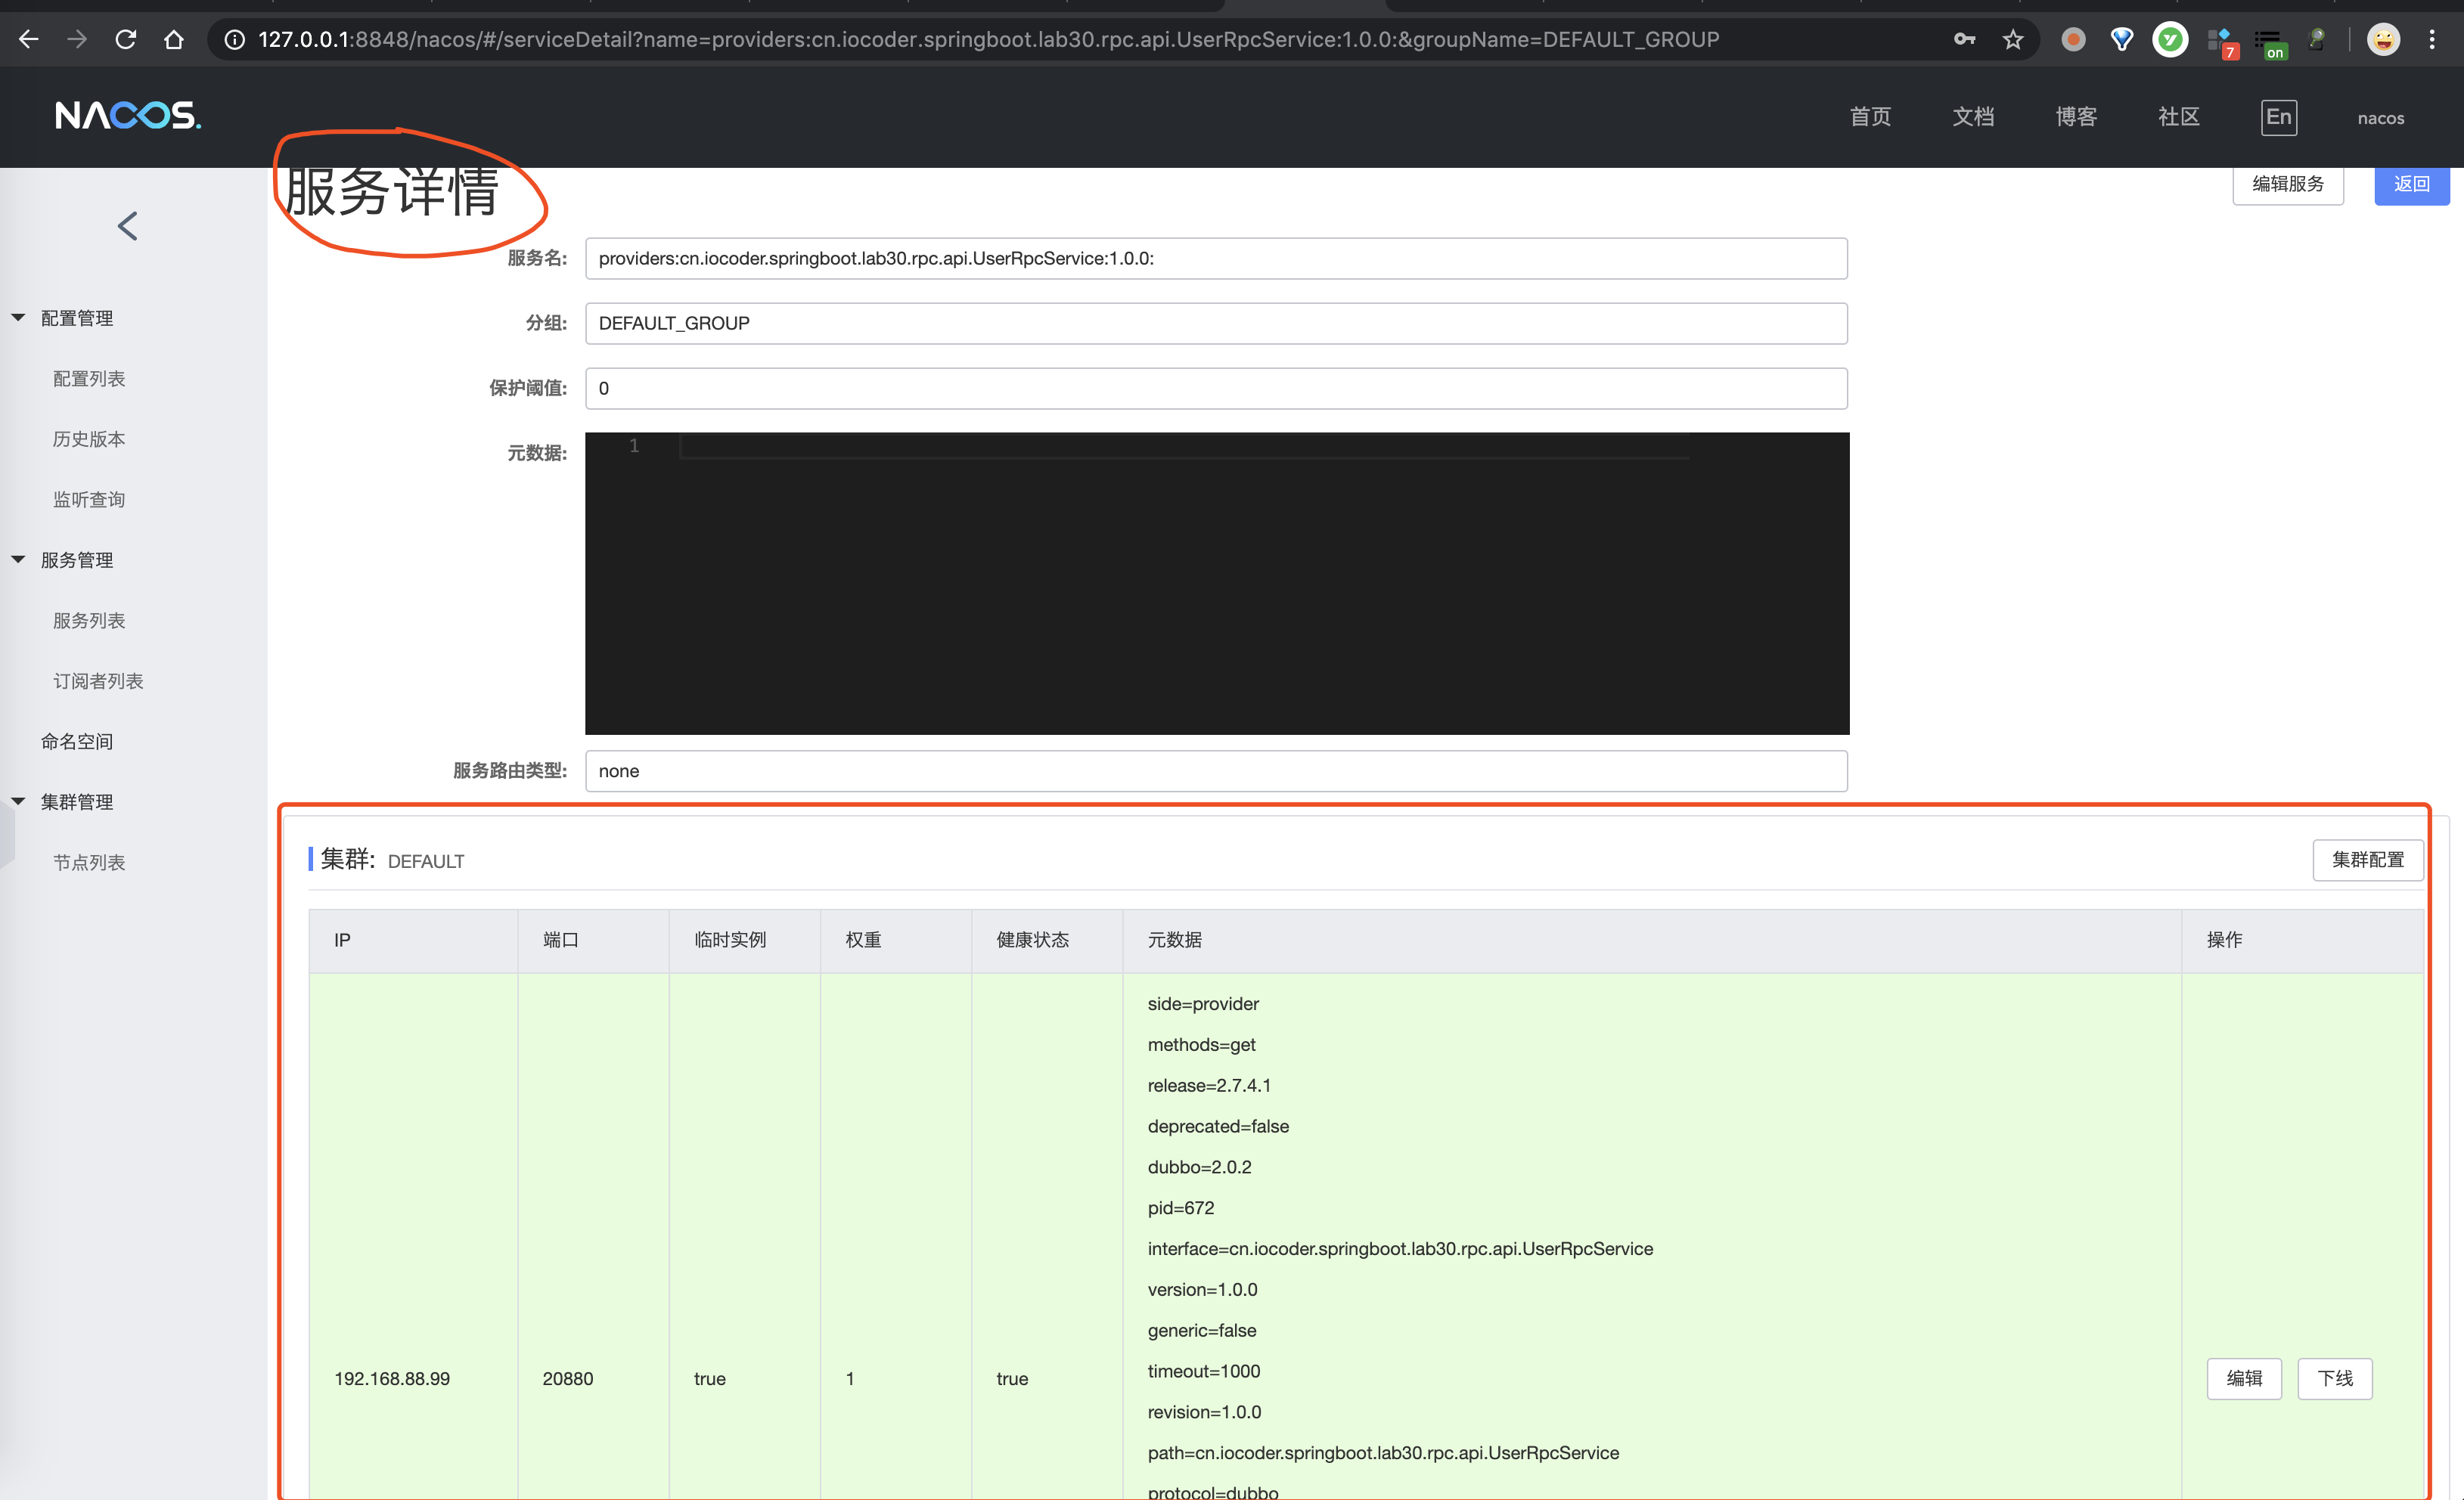This screenshot has height=1500, width=2464.
Task: Click the 首页 navigation link
Action: 1870,117
